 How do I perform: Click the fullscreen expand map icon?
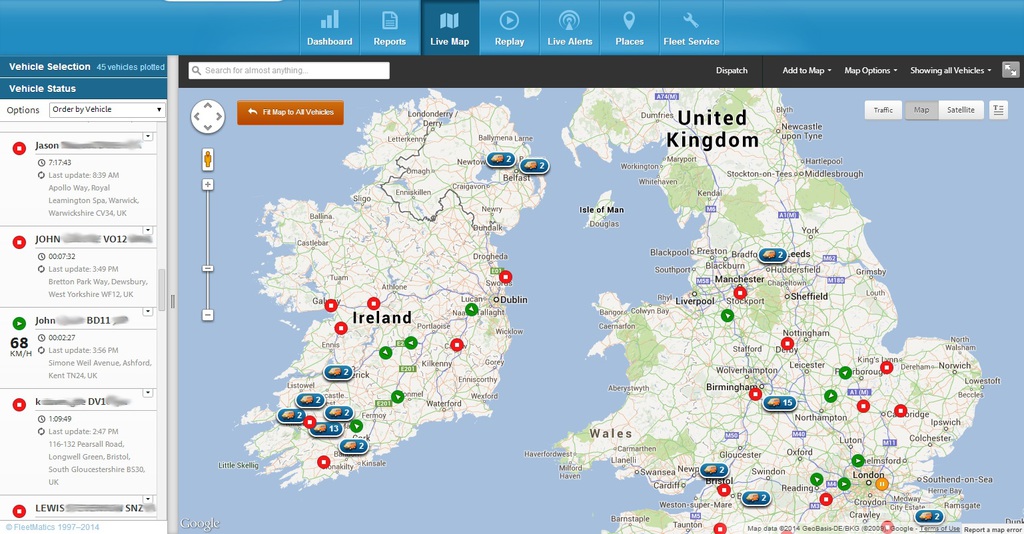tap(1011, 70)
